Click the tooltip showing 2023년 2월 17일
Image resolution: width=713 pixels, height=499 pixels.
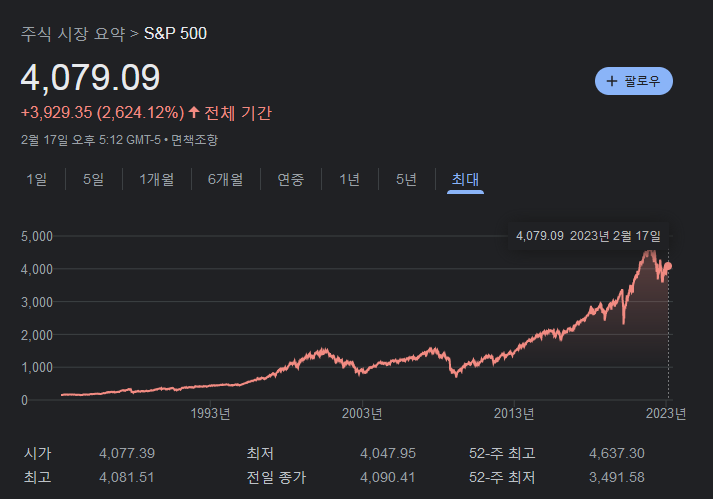pyautogui.click(x=588, y=236)
